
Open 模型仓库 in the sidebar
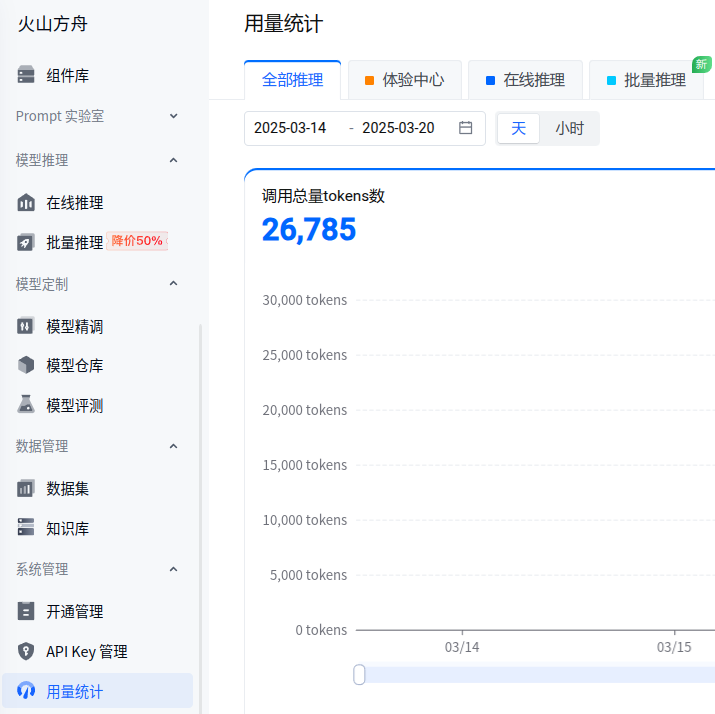pyautogui.click(x=75, y=366)
